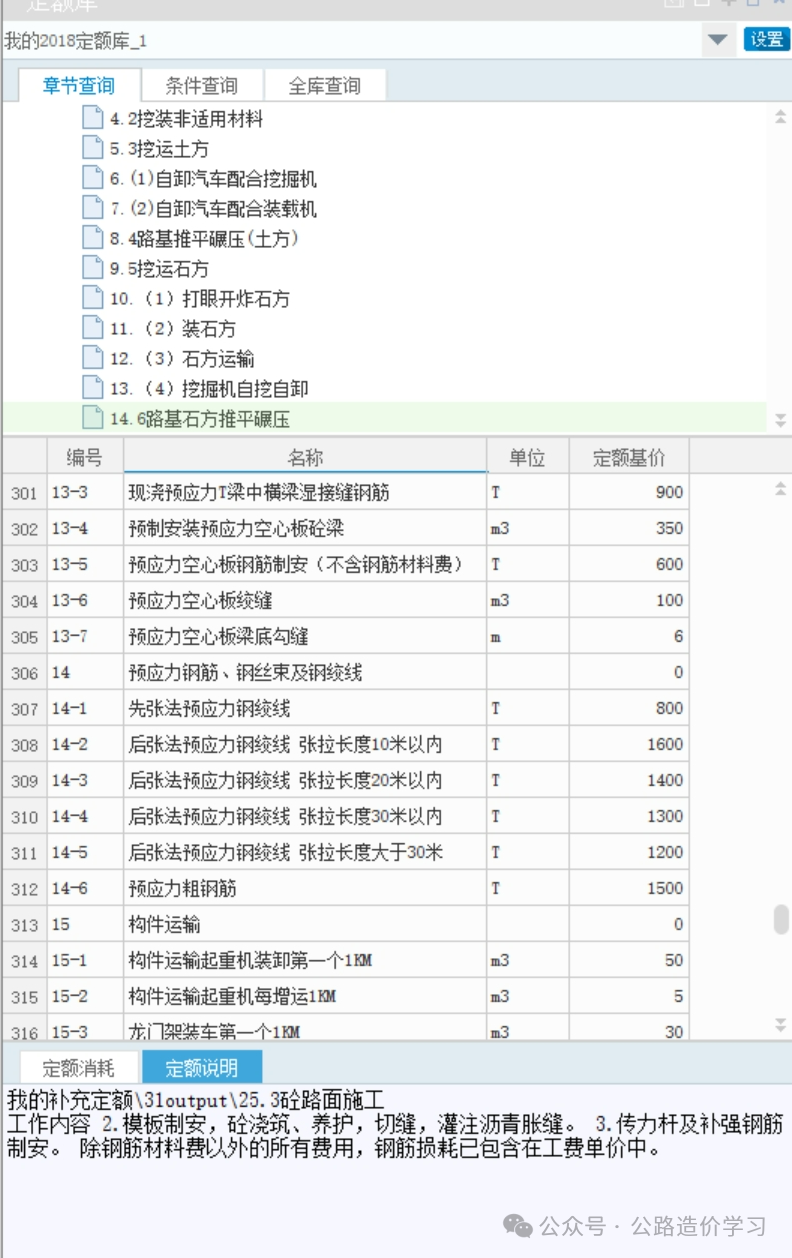Click the document icon of 12.(3)石方运输

93,358
